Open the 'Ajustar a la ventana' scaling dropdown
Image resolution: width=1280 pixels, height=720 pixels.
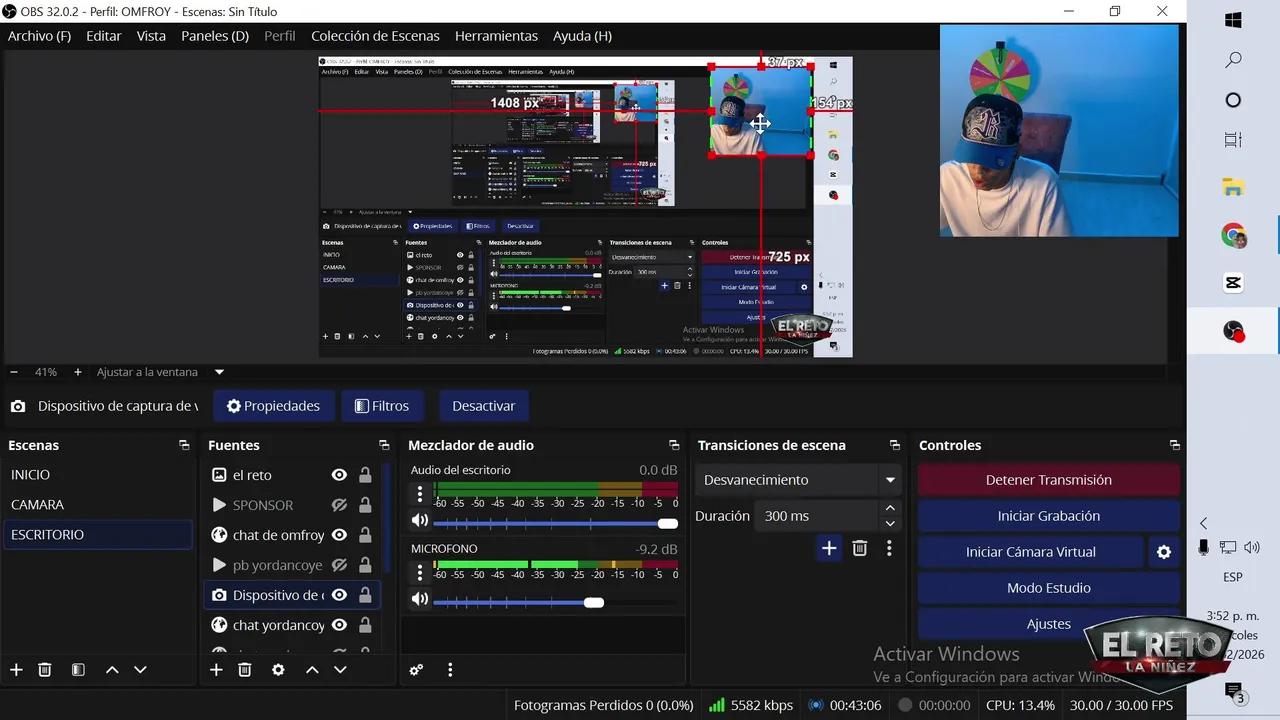(x=219, y=372)
